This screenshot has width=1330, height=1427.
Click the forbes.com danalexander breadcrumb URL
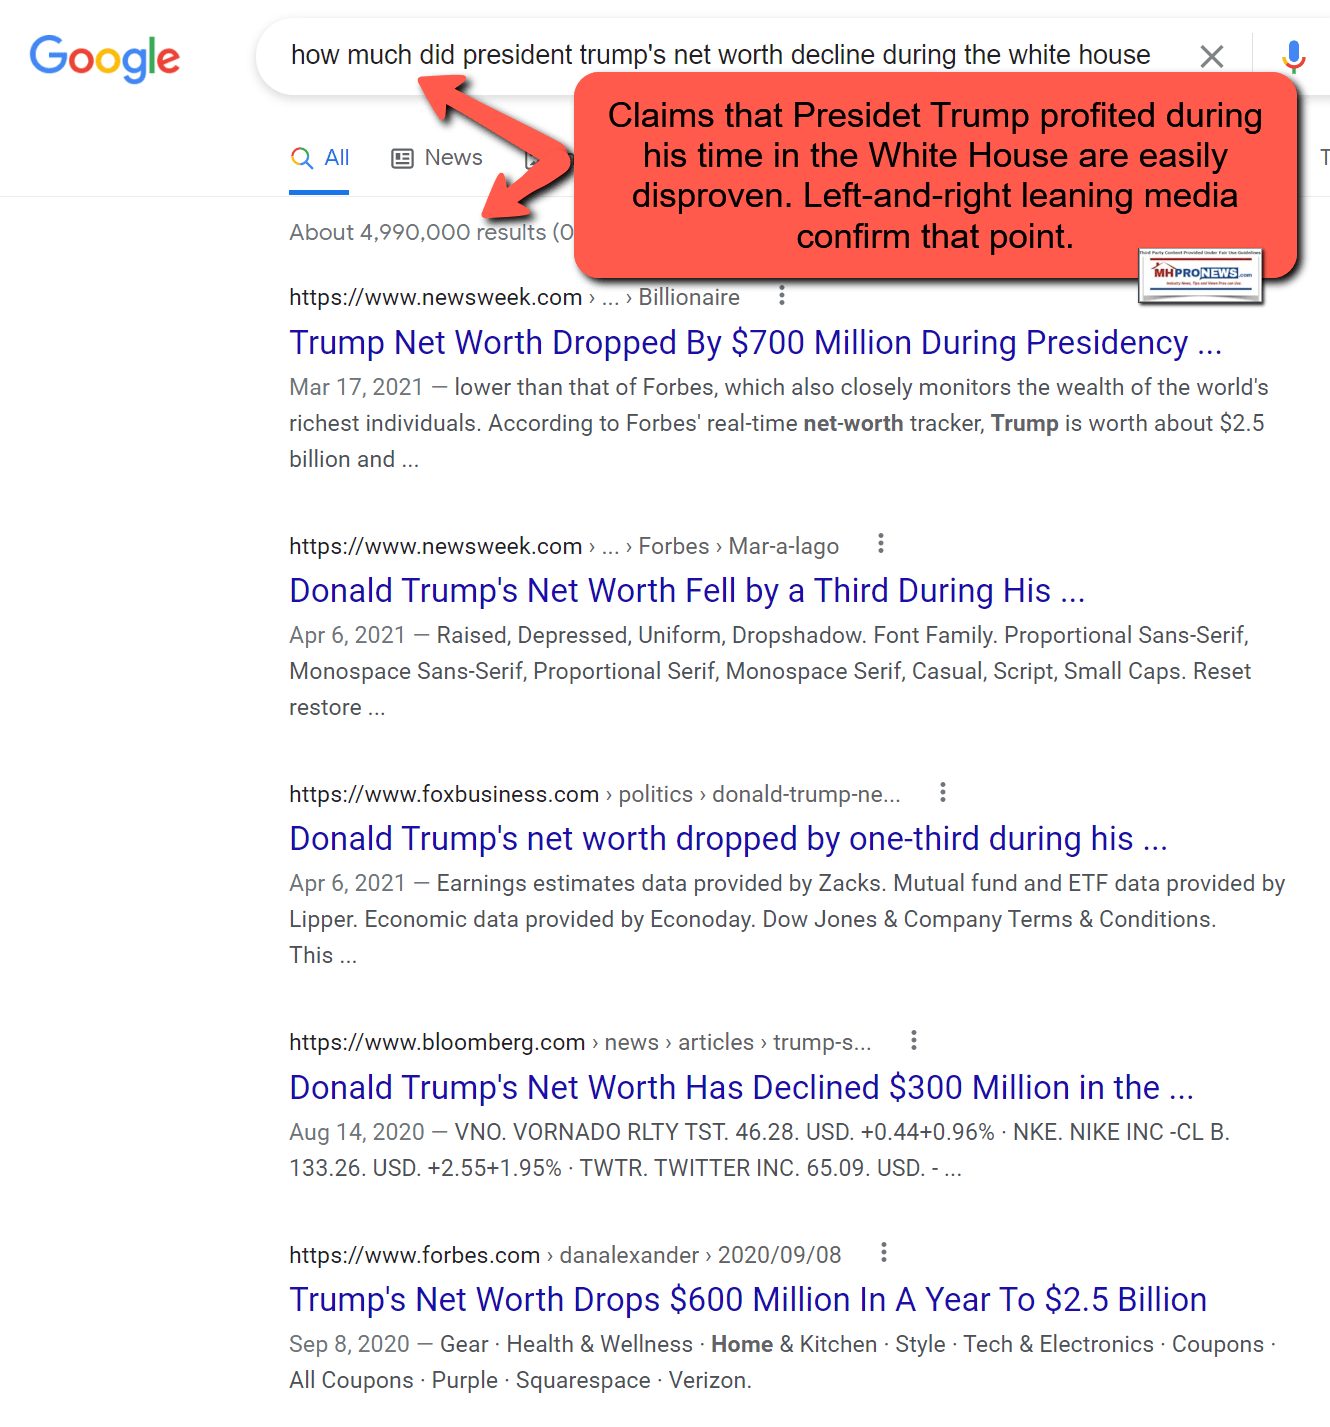565,1255
